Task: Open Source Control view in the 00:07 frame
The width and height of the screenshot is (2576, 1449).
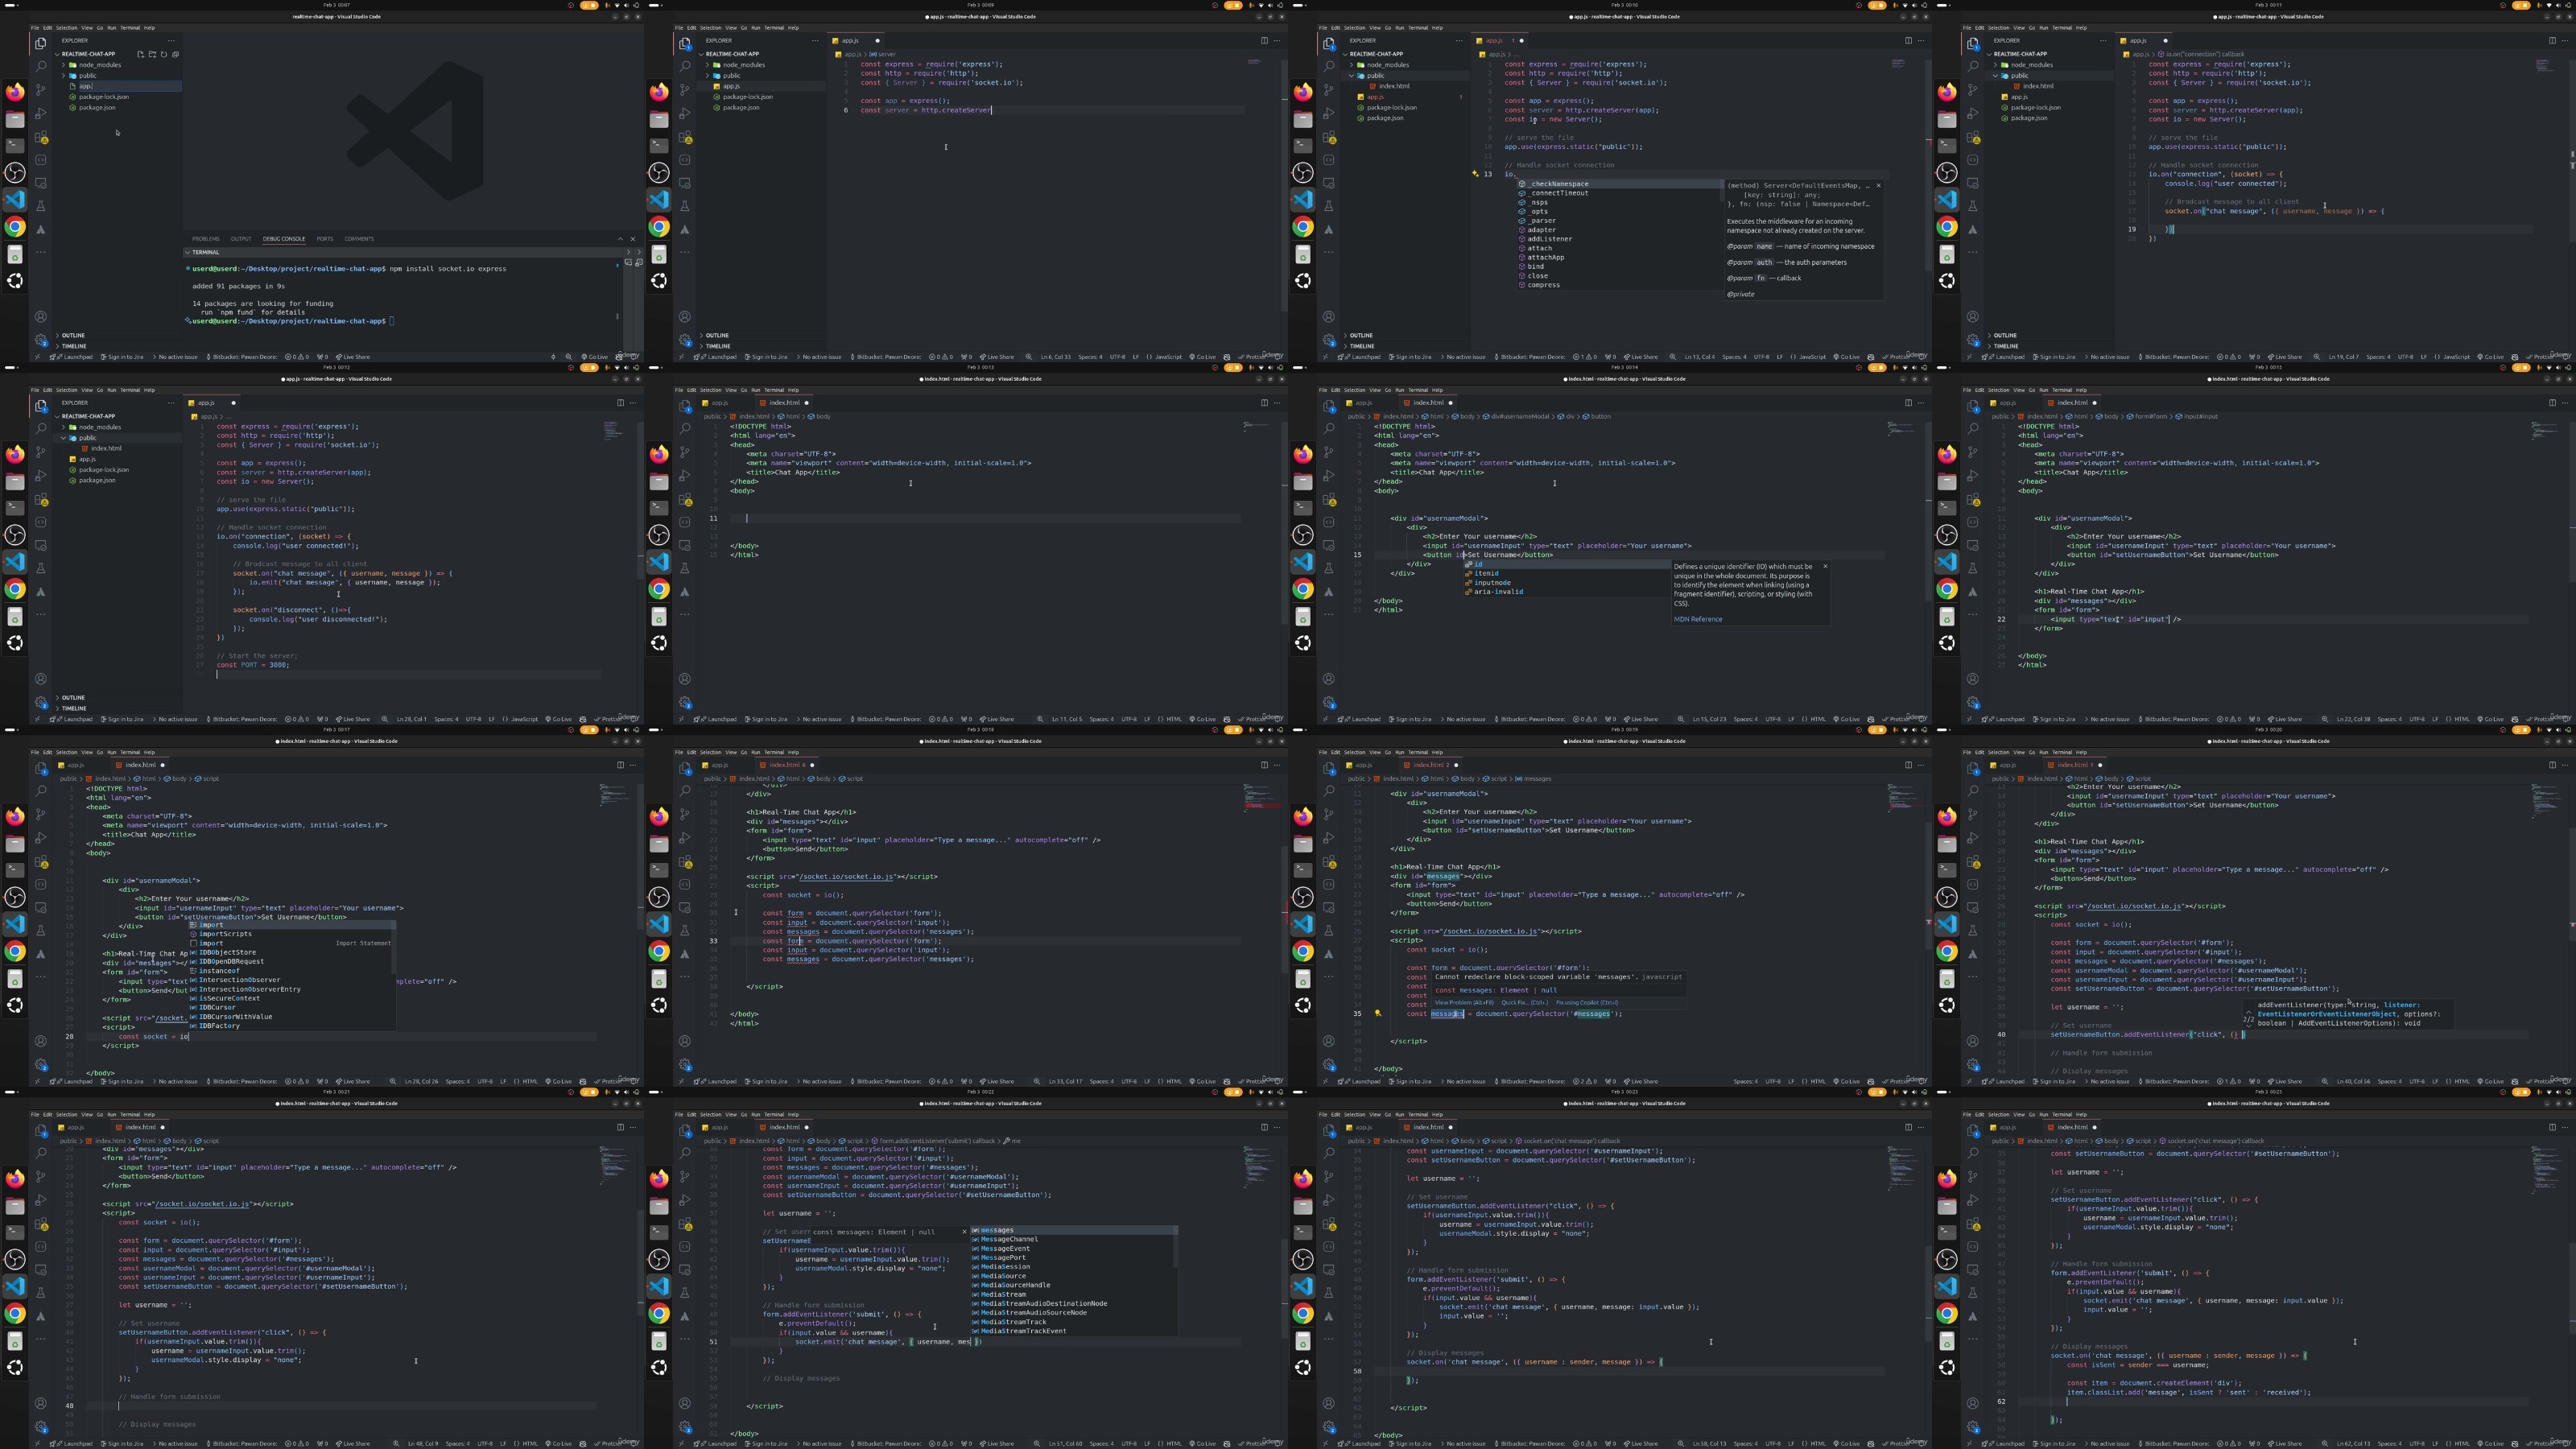Action: click(x=41, y=89)
